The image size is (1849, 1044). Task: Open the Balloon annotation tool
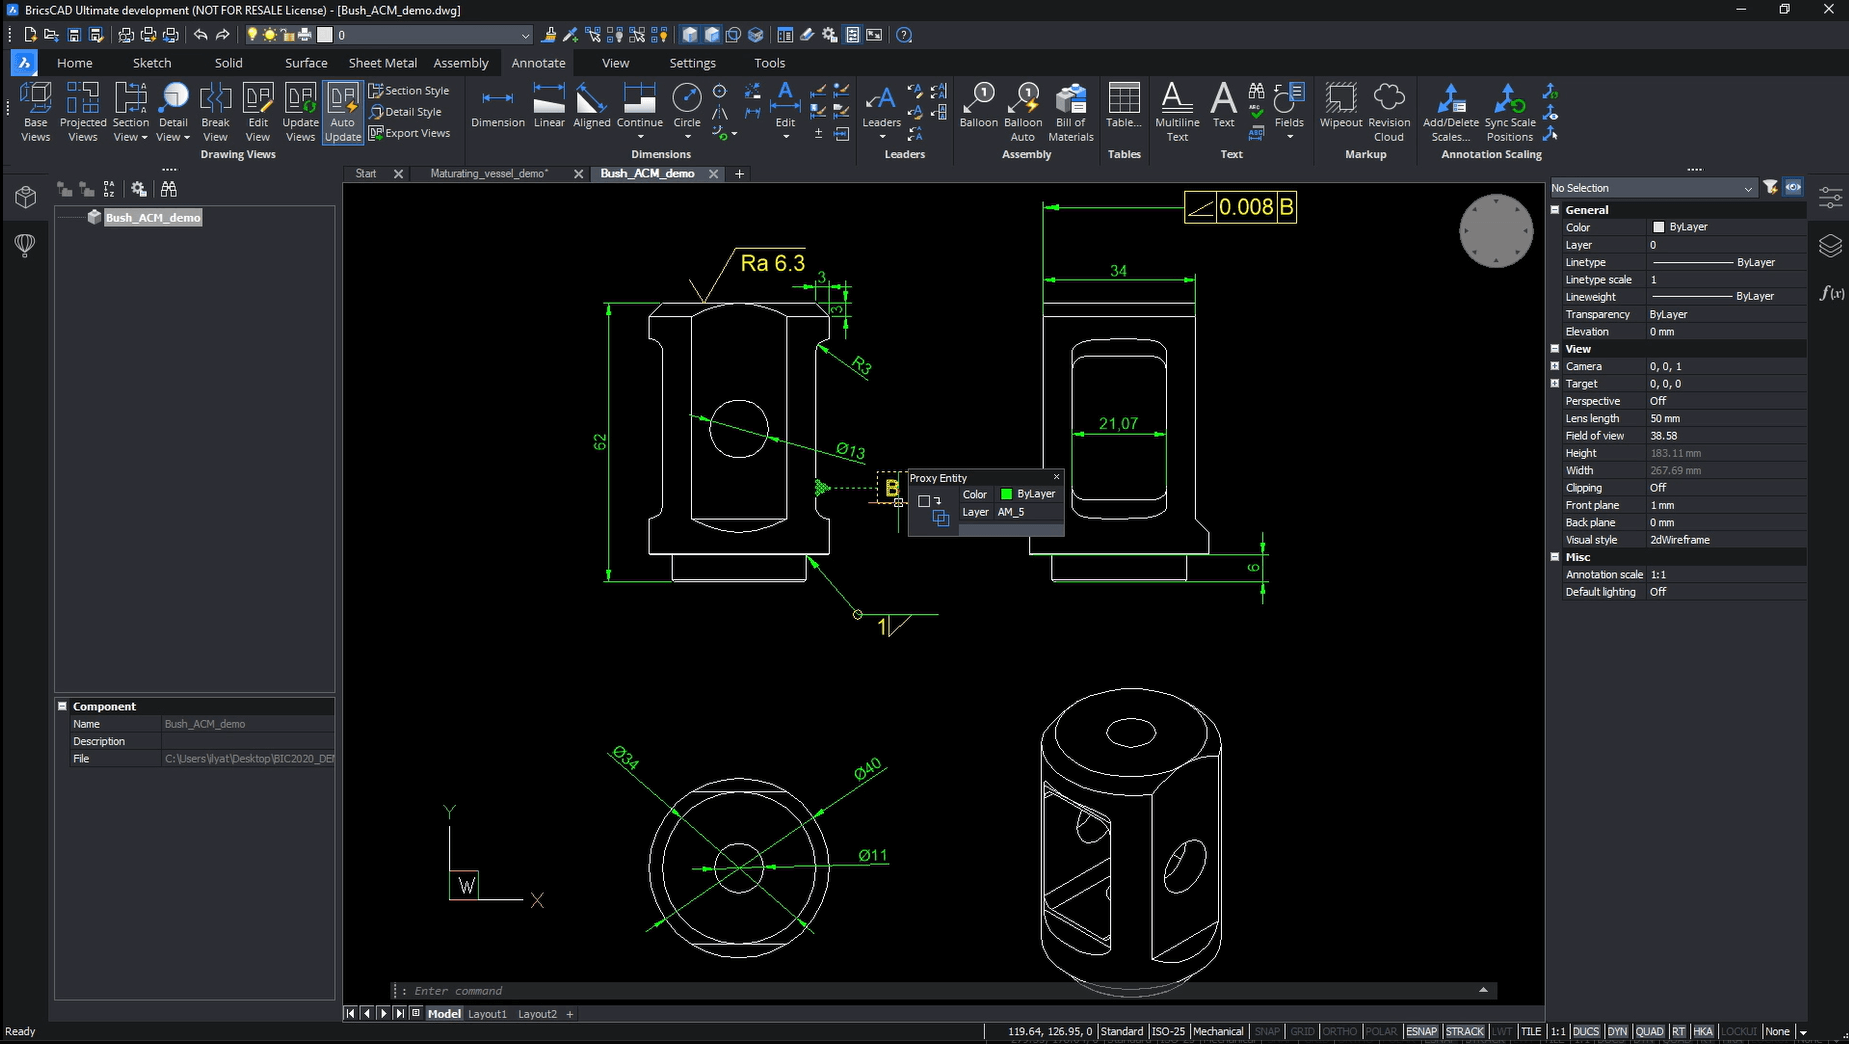(x=977, y=110)
